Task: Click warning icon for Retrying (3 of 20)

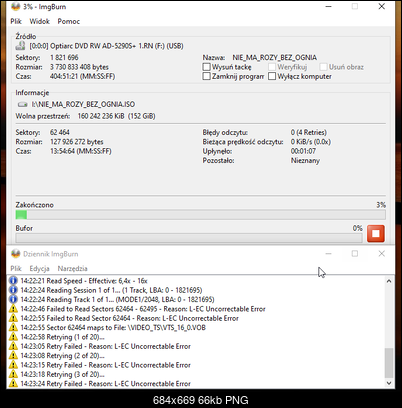Action: click(x=13, y=374)
